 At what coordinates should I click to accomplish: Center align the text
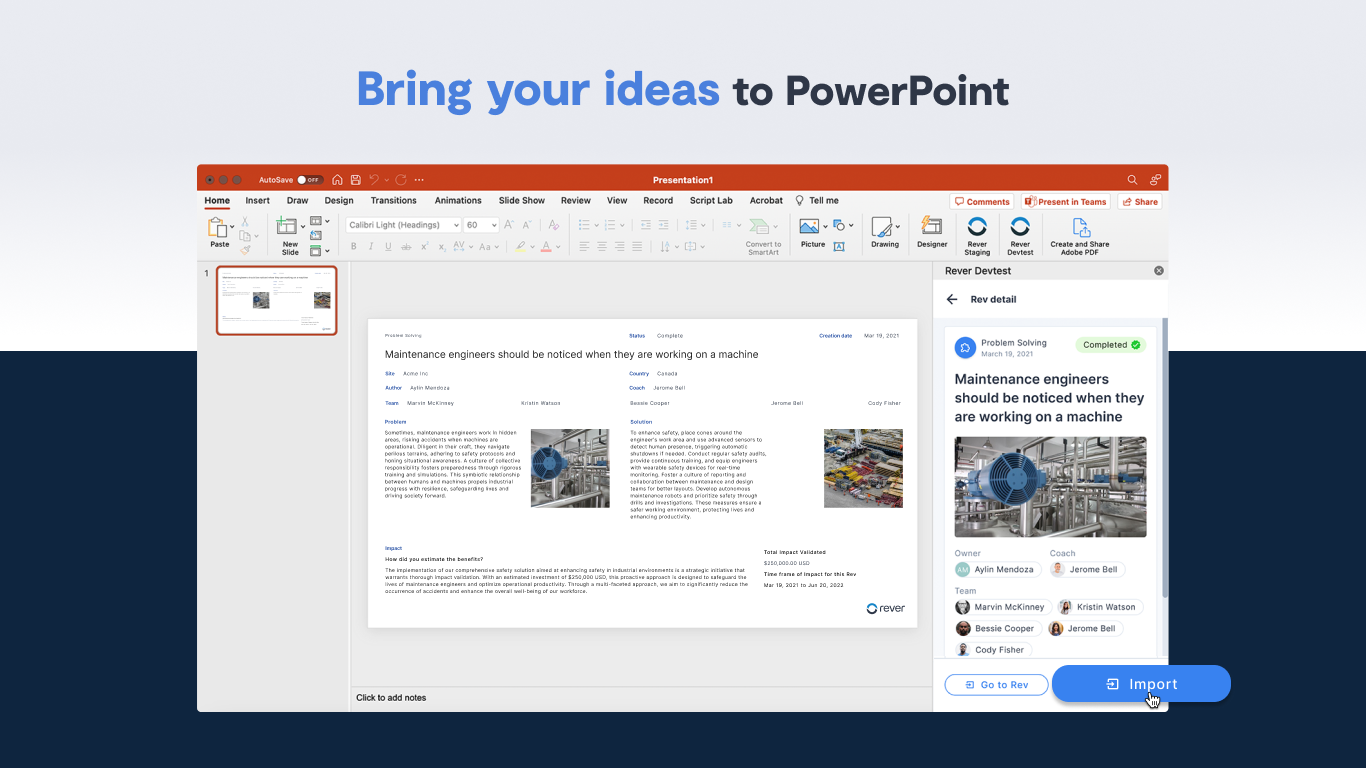(x=602, y=246)
